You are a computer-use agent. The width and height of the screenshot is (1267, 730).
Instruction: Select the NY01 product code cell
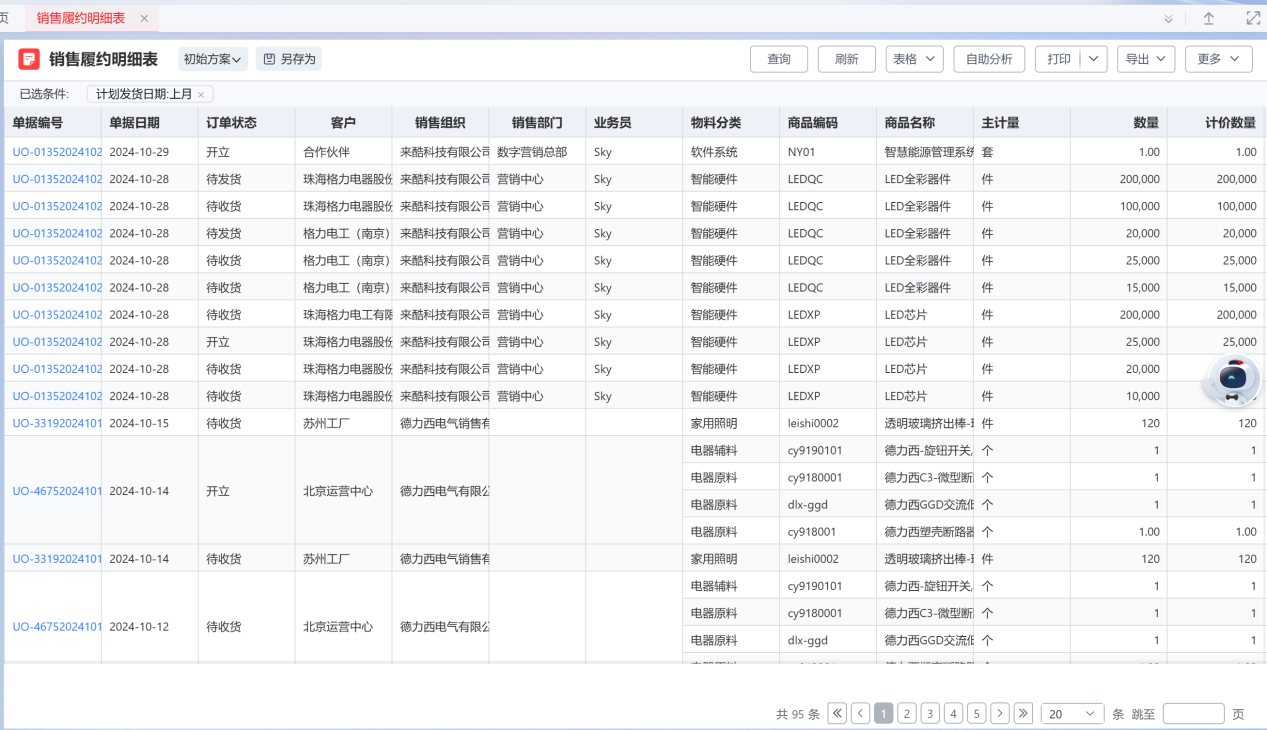pos(828,152)
